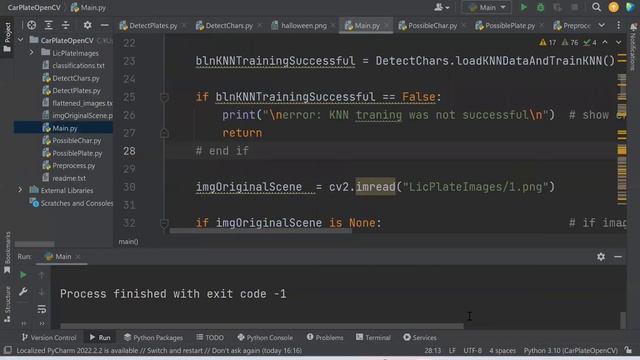Viewport: 640px width, 360px height.
Task: Show hidden editor tabs dropdown
Action: [602, 25]
